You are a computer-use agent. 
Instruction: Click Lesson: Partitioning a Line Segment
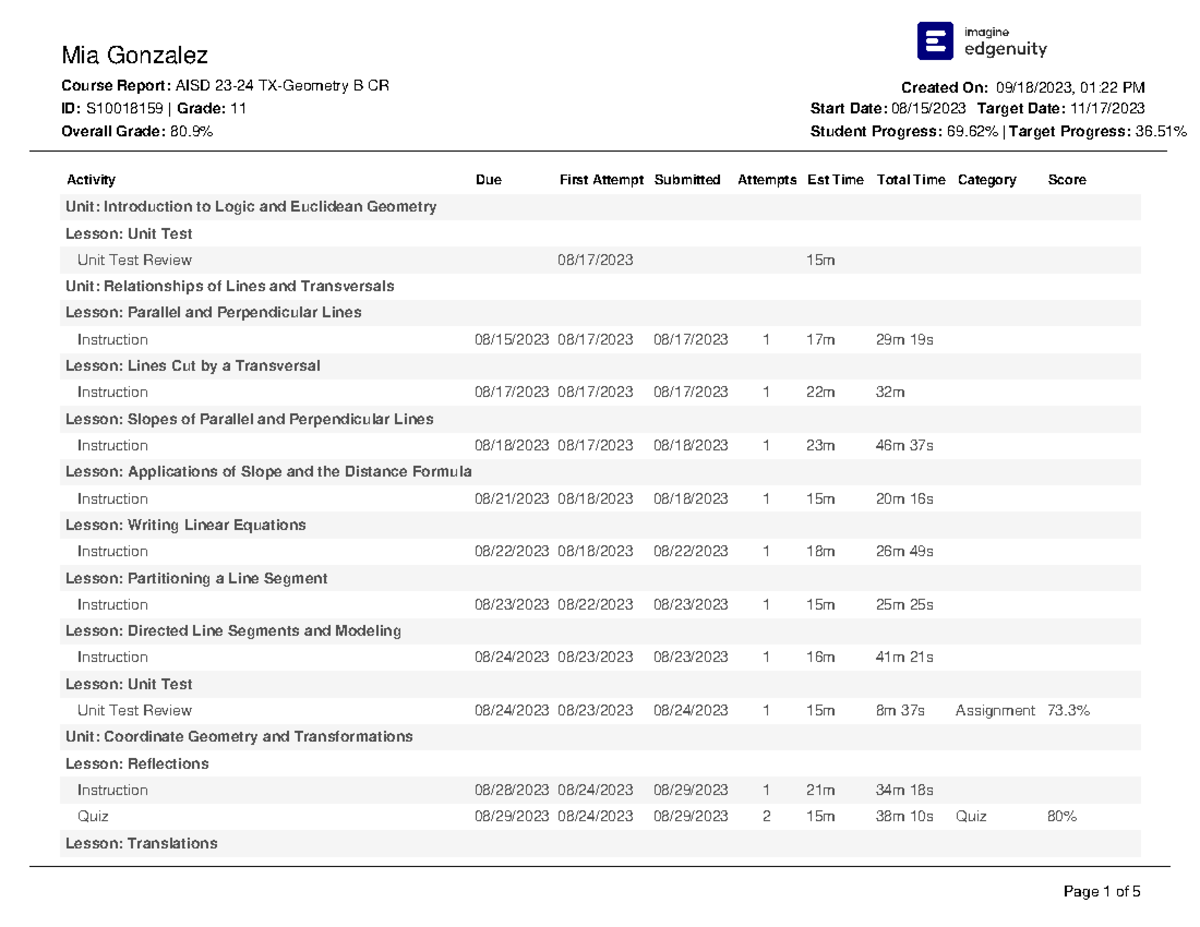[196, 578]
